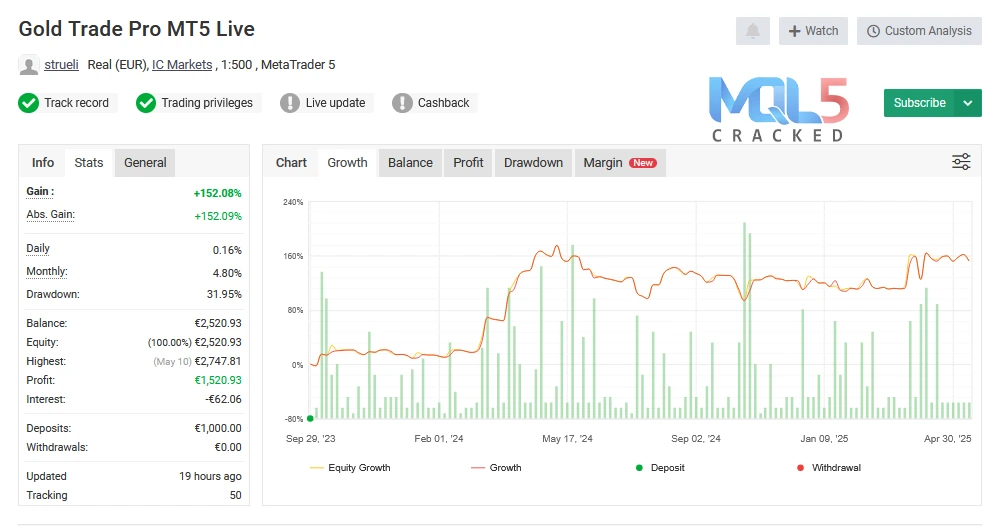Click the Gold Trade Pro MT5 Live title

136,29
